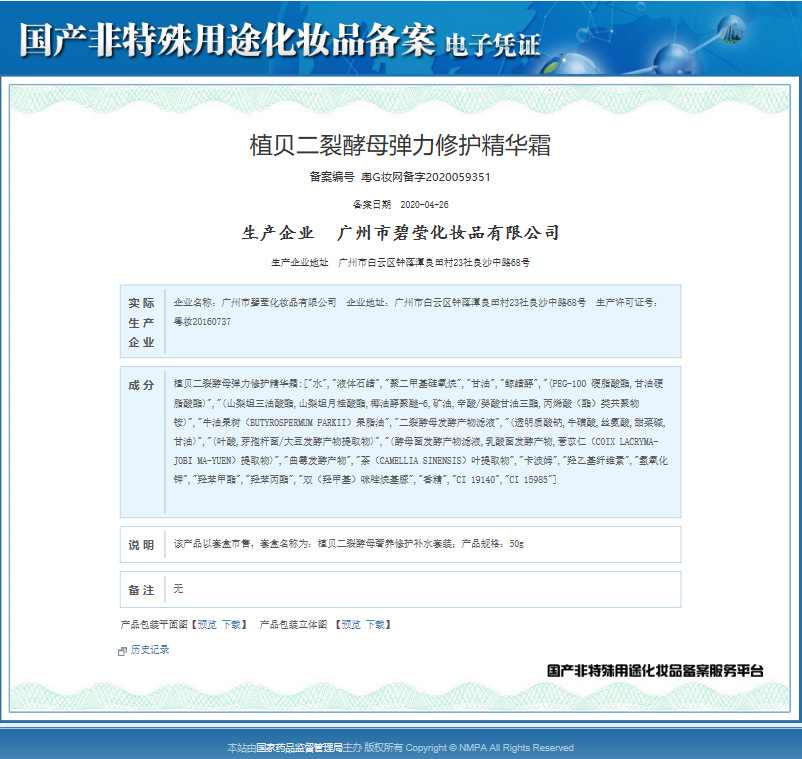Image resolution: width=802 pixels, height=759 pixels.
Task: Click the 备注 row label
Action: click(141, 590)
